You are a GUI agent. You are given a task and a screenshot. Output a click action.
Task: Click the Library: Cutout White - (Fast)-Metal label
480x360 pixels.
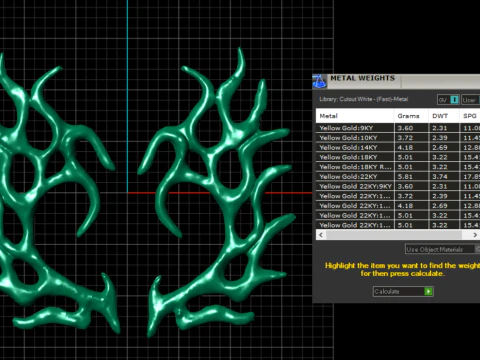pos(364,99)
